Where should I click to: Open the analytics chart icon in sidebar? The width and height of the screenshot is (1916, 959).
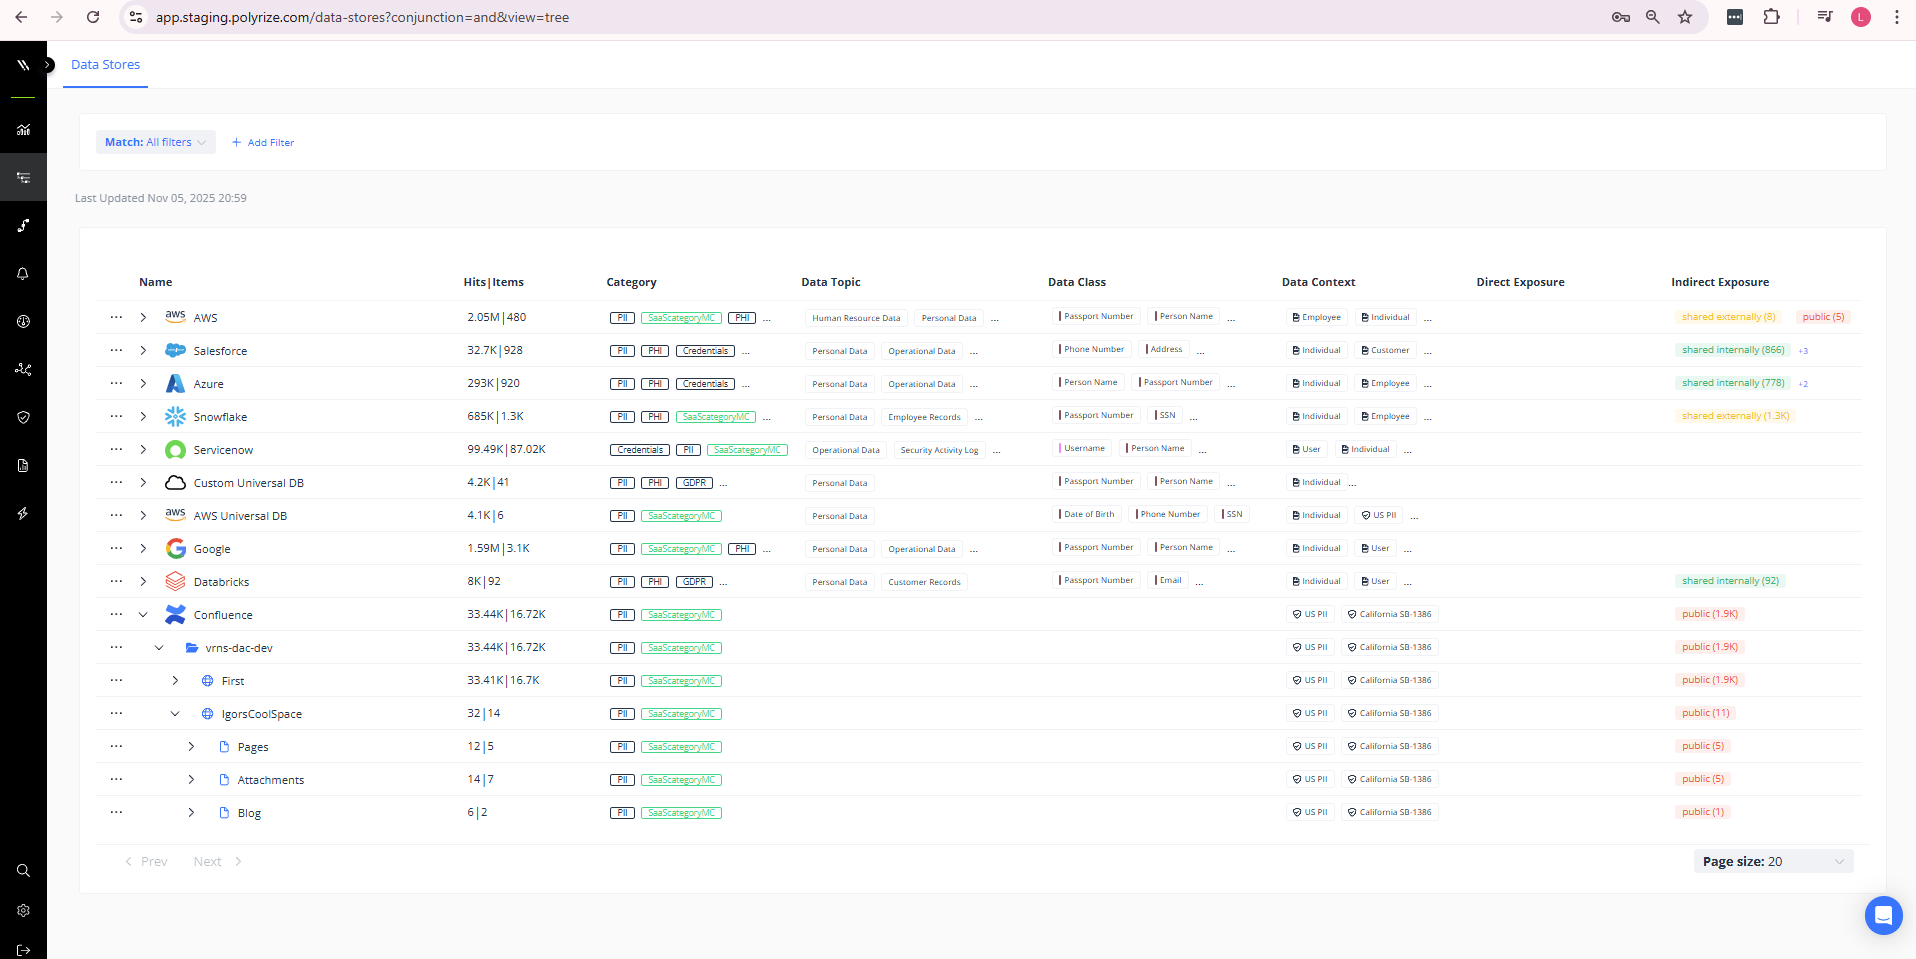[x=23, y=130]
